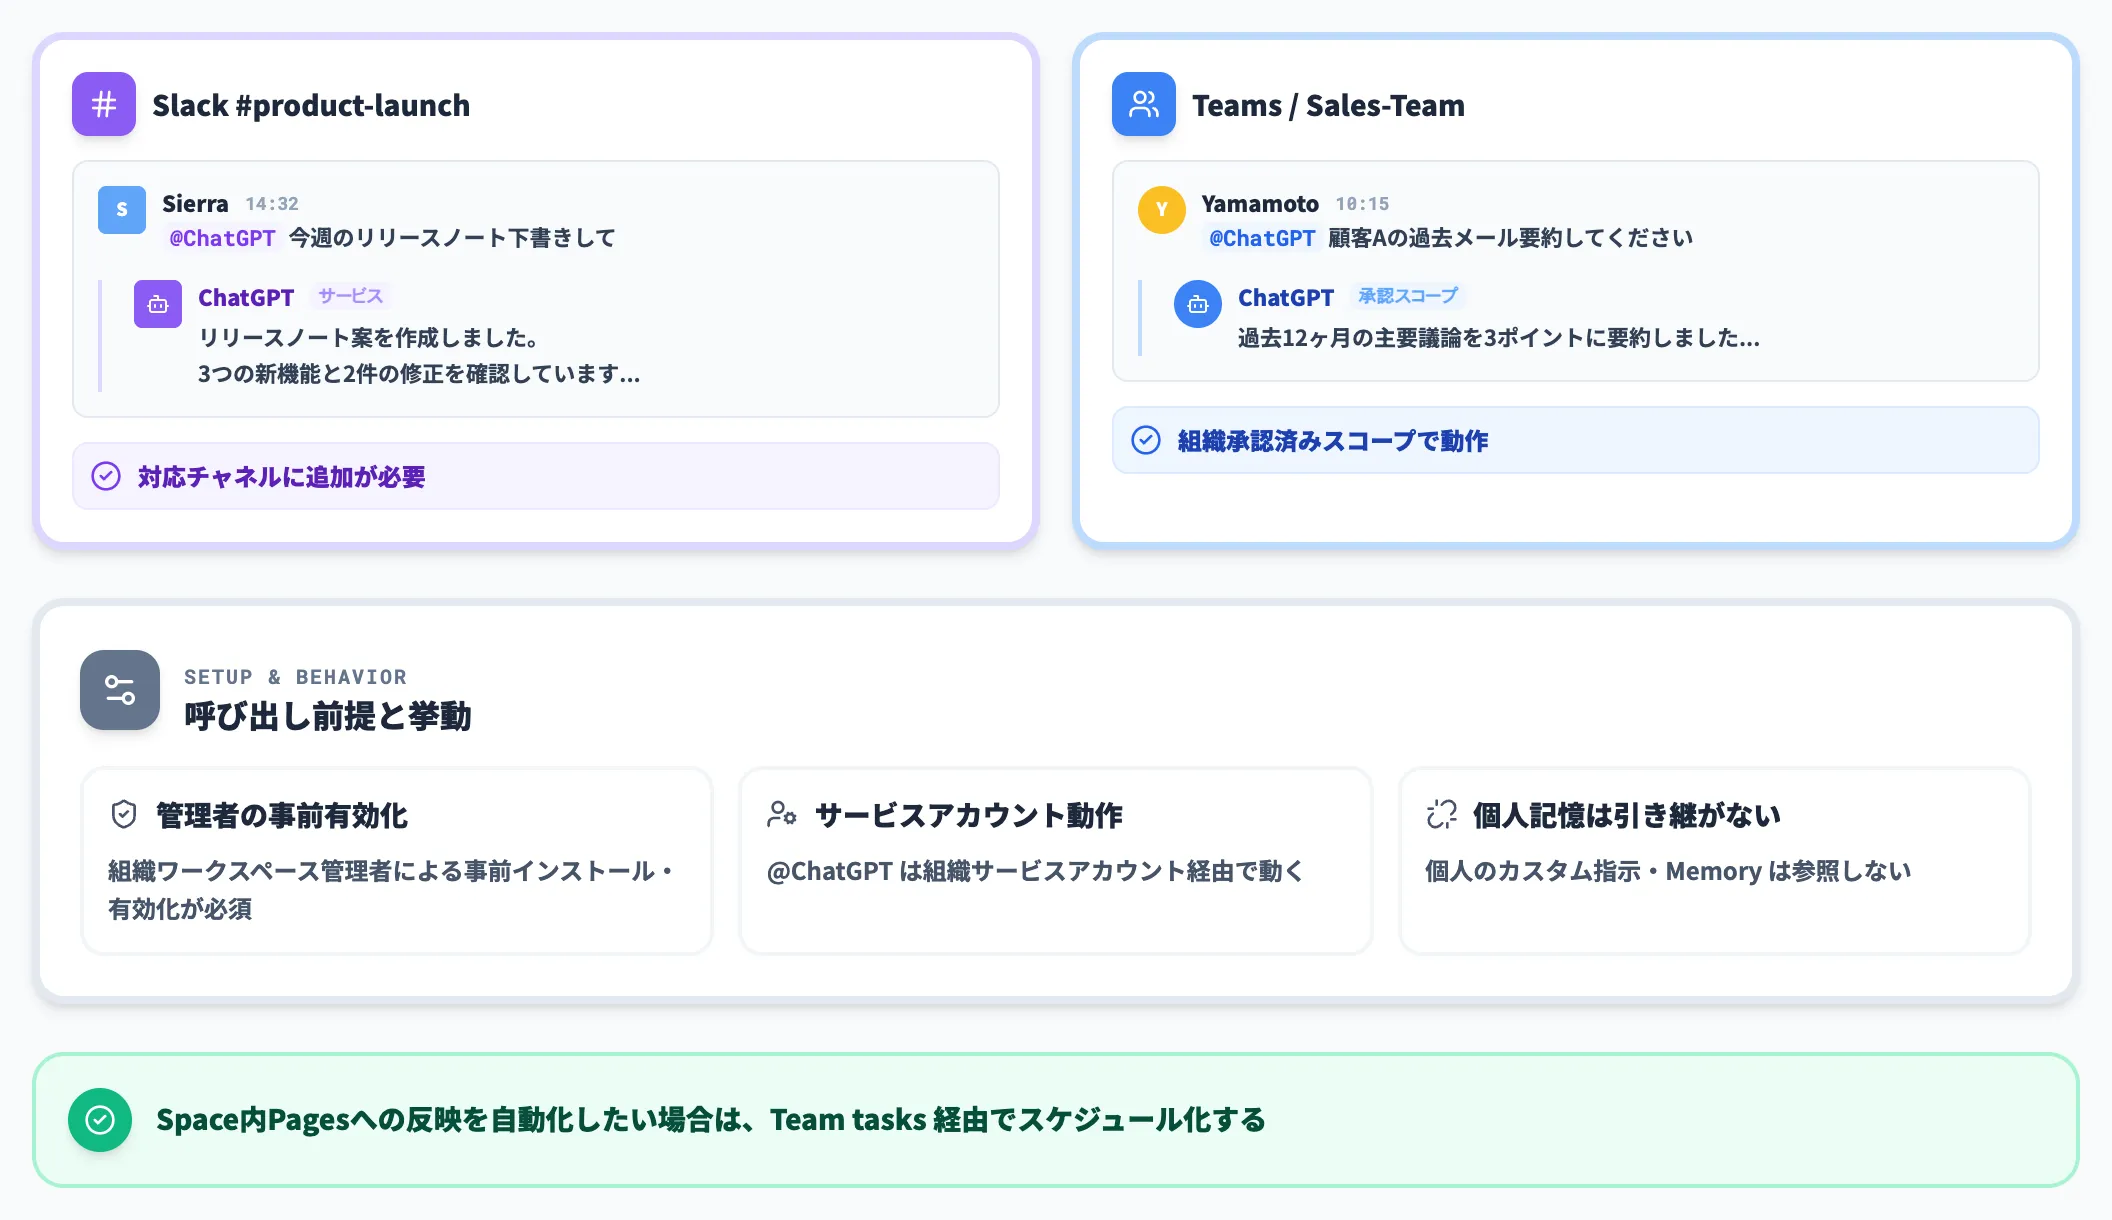Viewport: 2112px width, 1220px height.
Task: Click the purple ChatGPT bot icon in Slack
Action: [x=158, y=304]
